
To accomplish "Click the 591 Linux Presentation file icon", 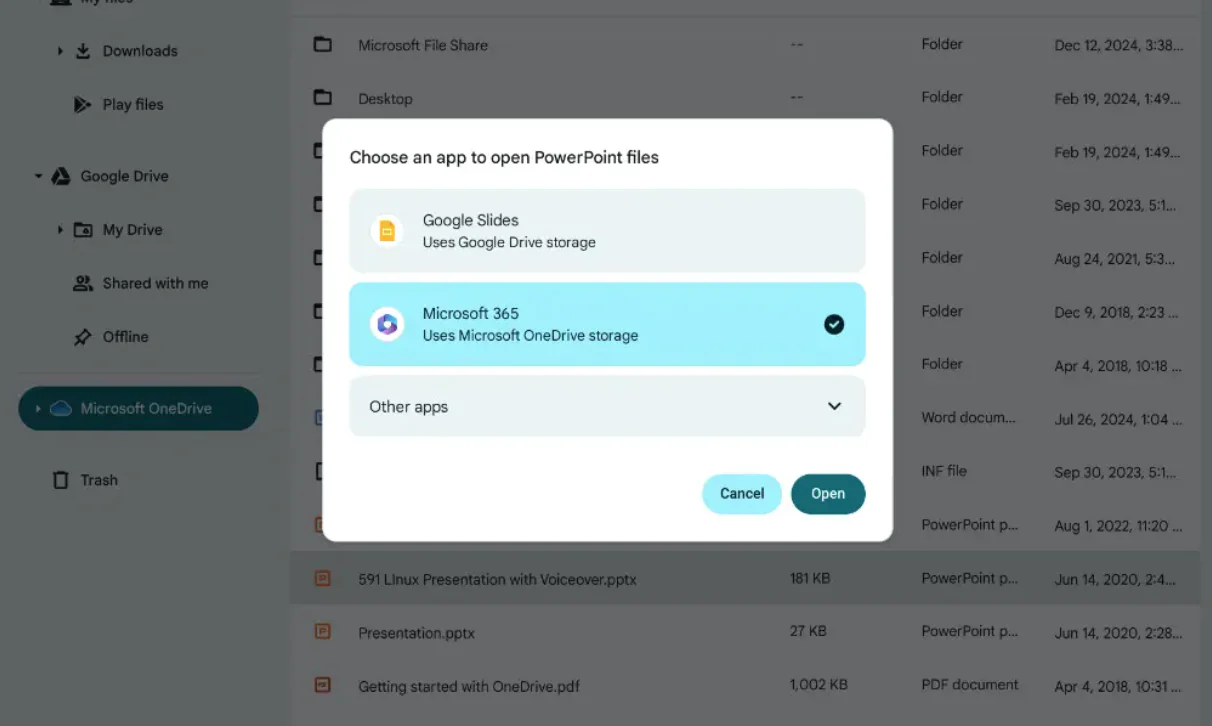I will click(322, 578).
